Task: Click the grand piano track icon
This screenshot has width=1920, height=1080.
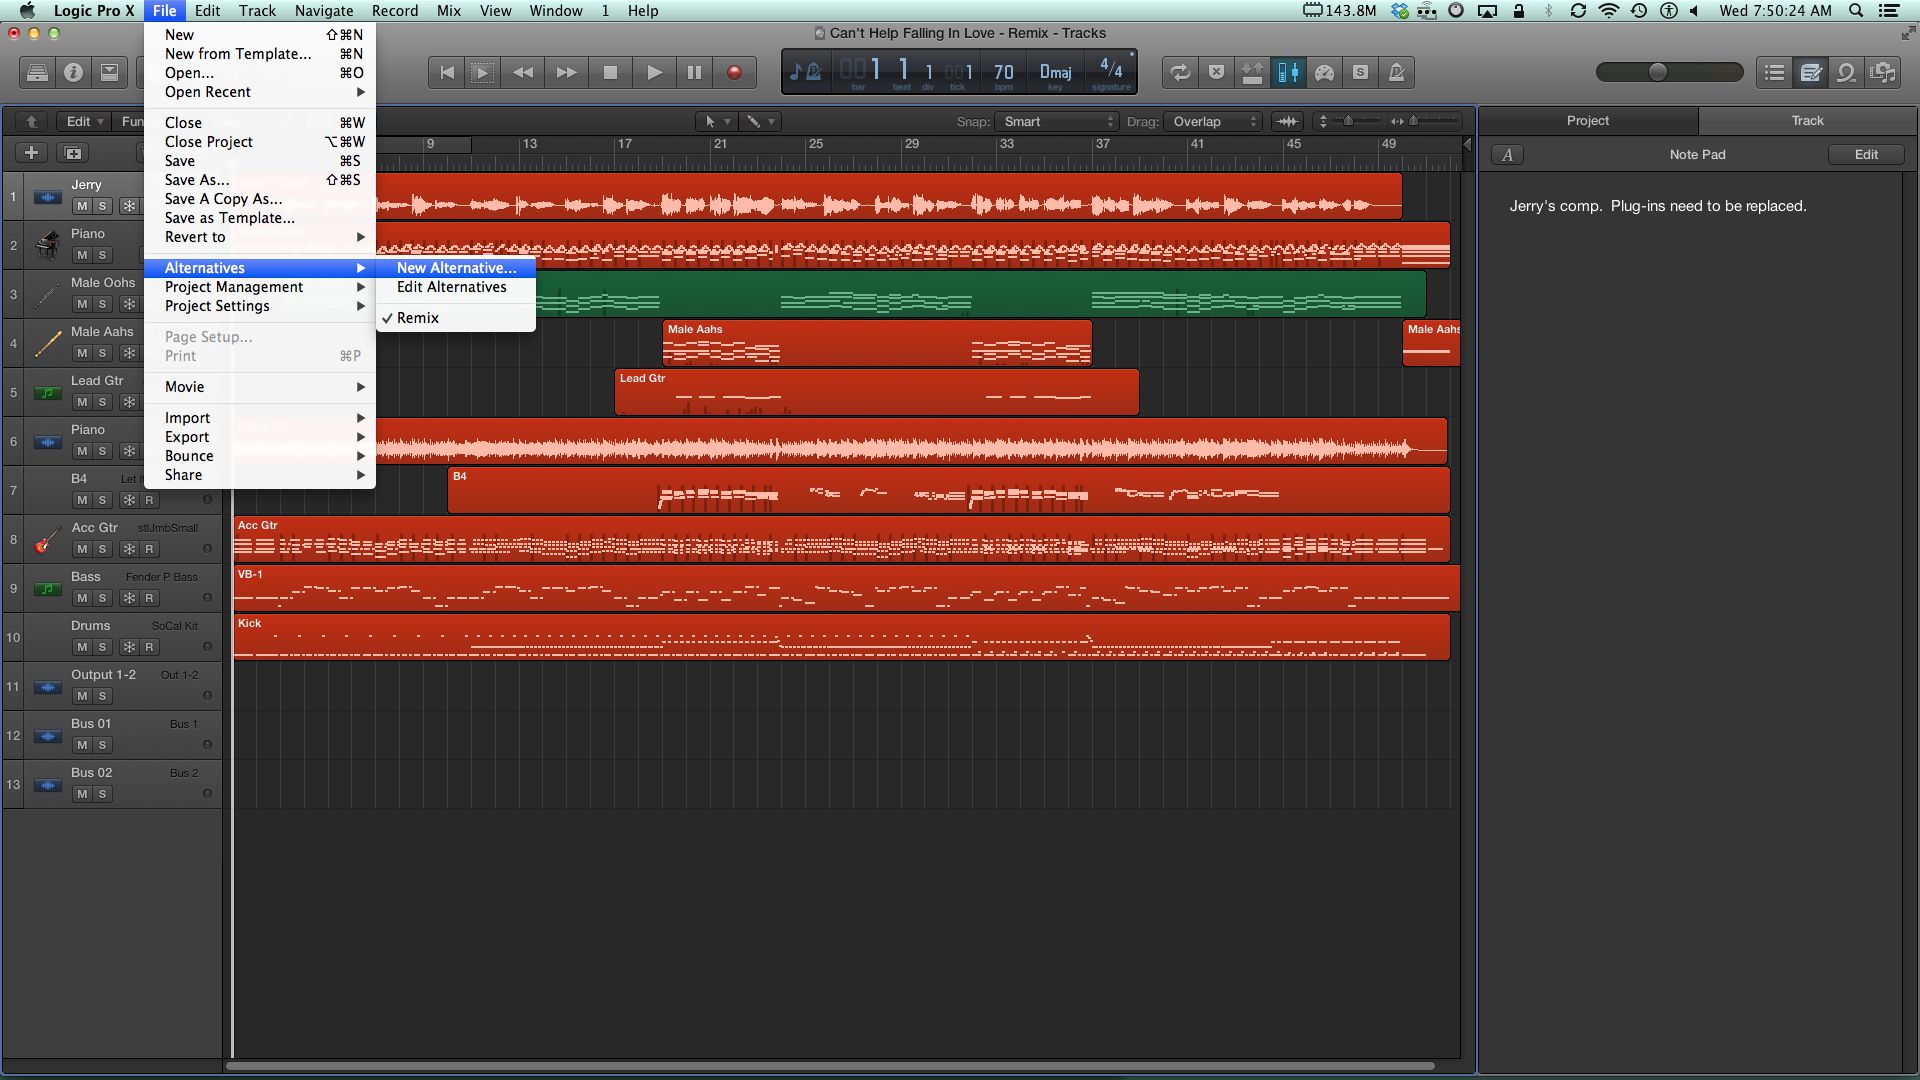Action: coord(46,246)
